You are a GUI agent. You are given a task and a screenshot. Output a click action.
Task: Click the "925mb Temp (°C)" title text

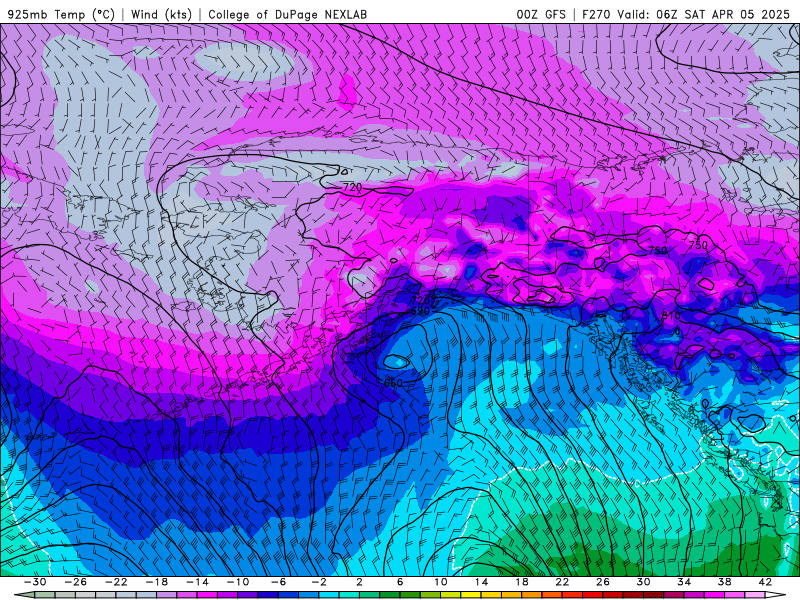point(61,14)
